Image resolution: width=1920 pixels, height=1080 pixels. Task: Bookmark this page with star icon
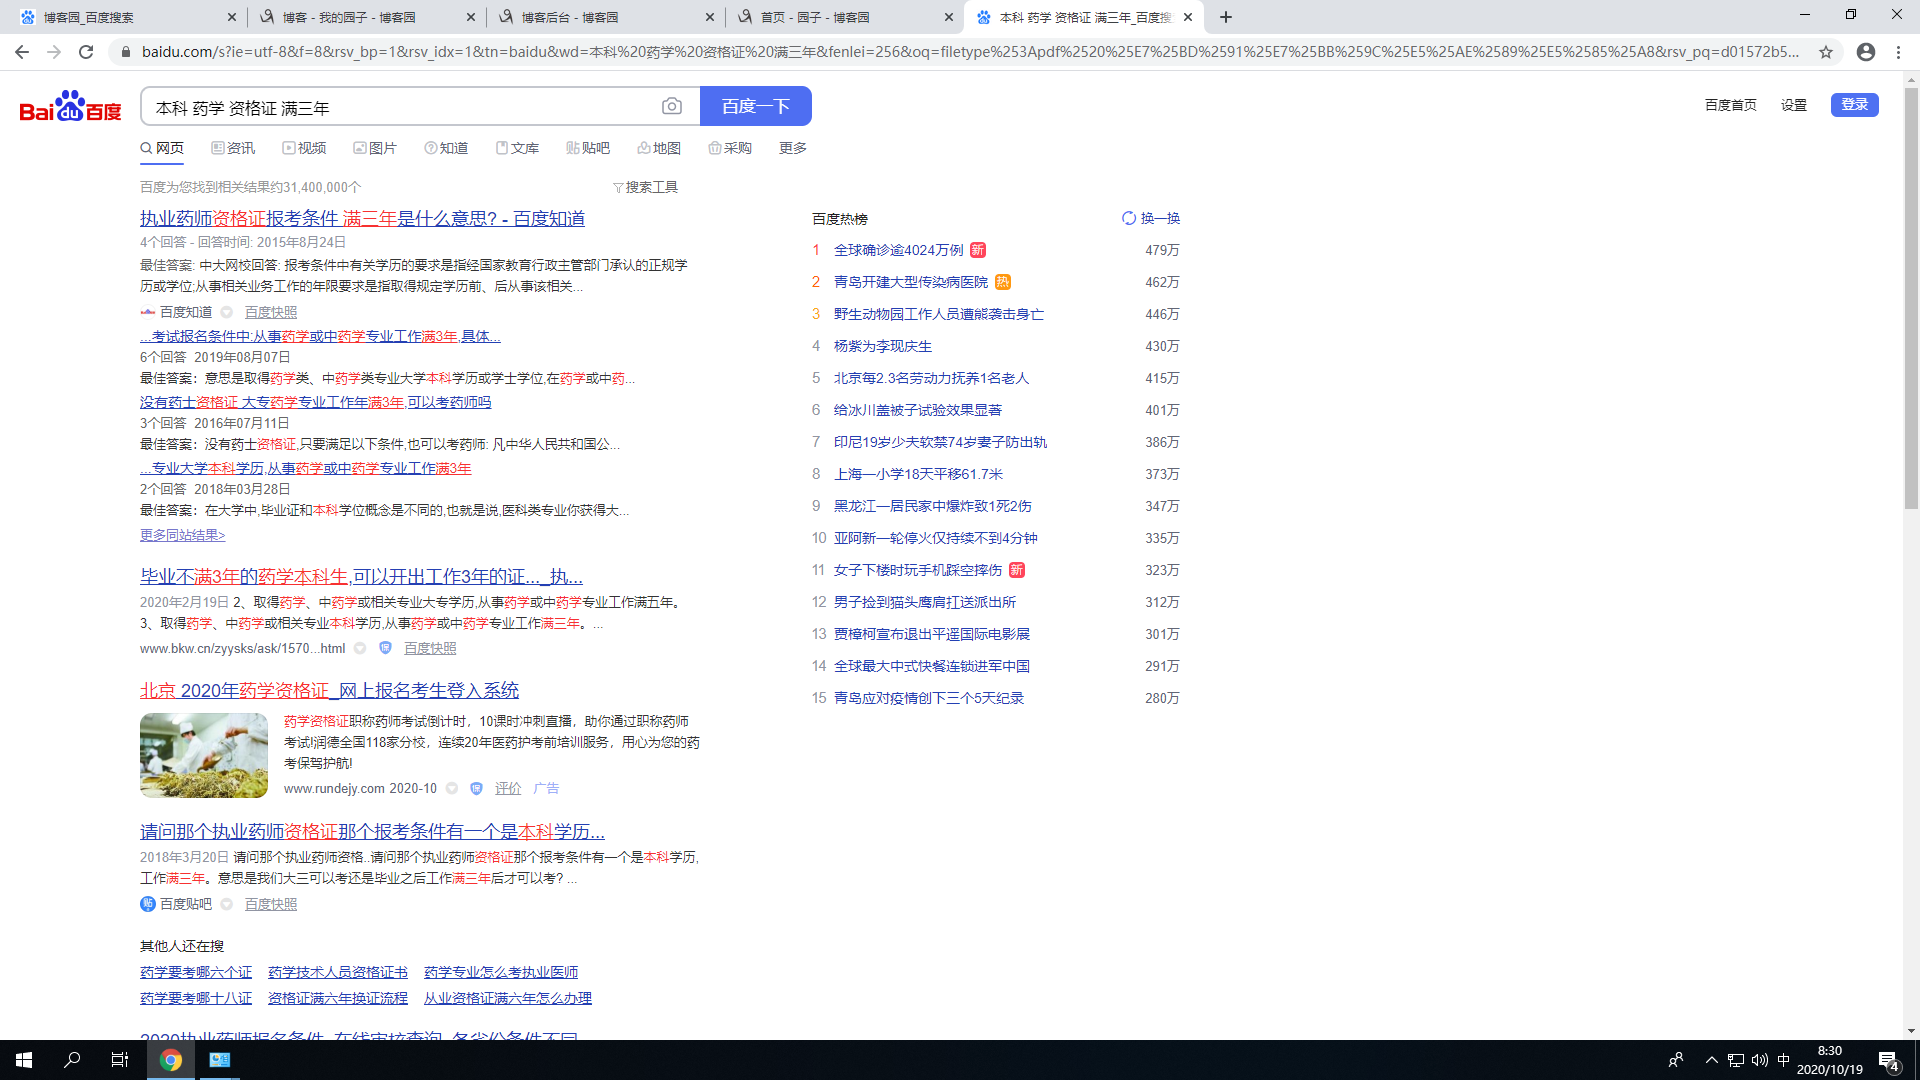1826,52
